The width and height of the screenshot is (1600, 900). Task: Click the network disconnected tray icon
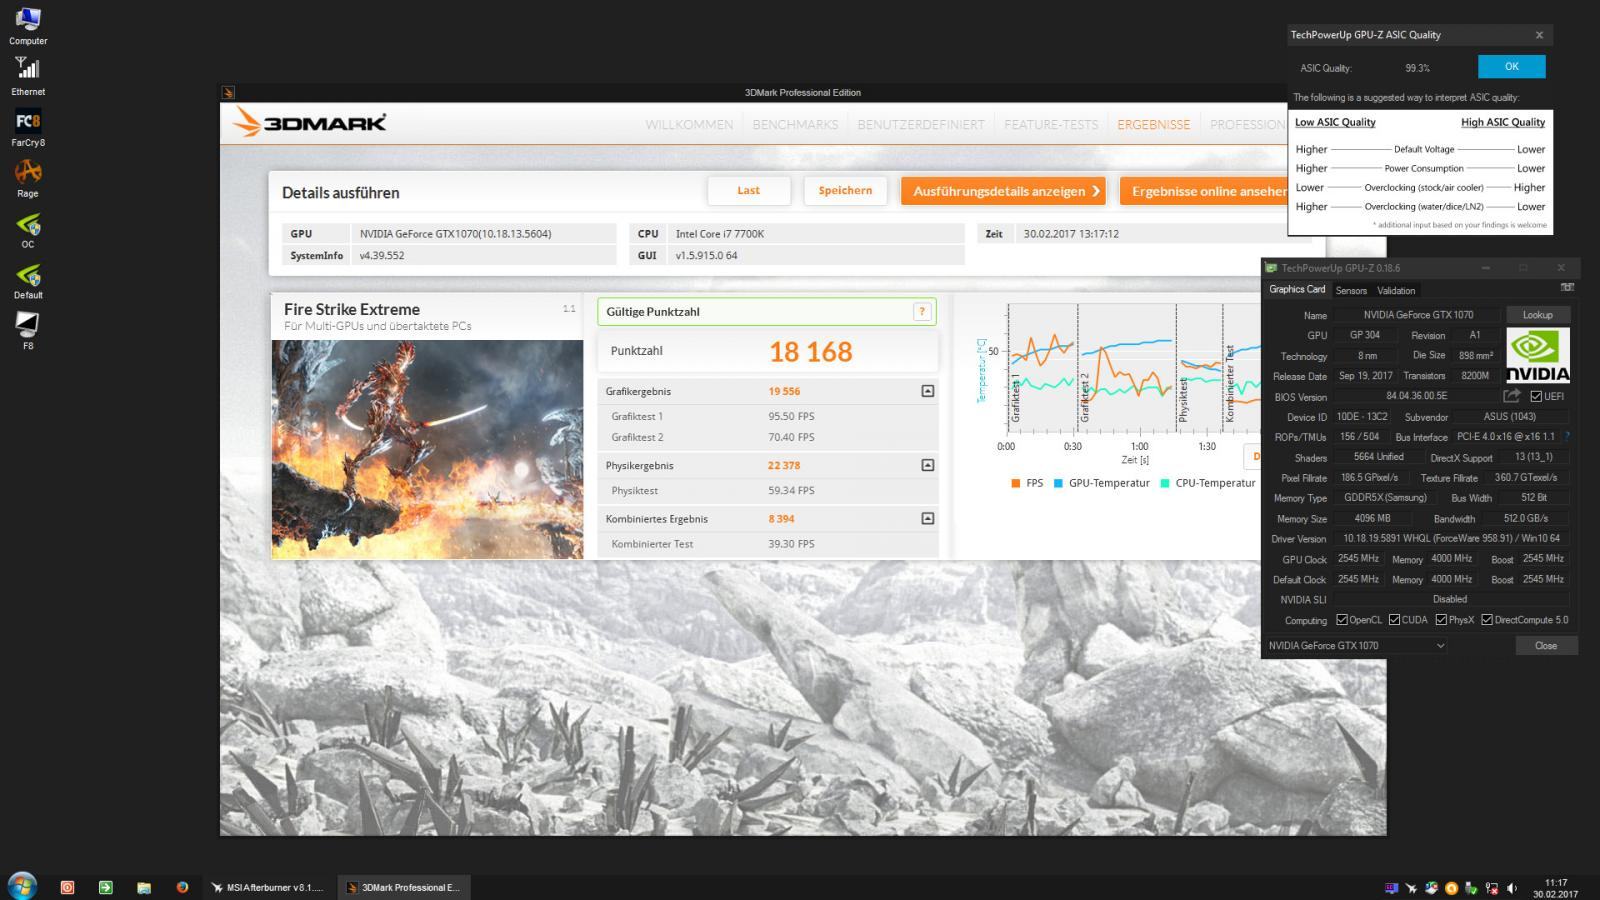(1492, 888)
